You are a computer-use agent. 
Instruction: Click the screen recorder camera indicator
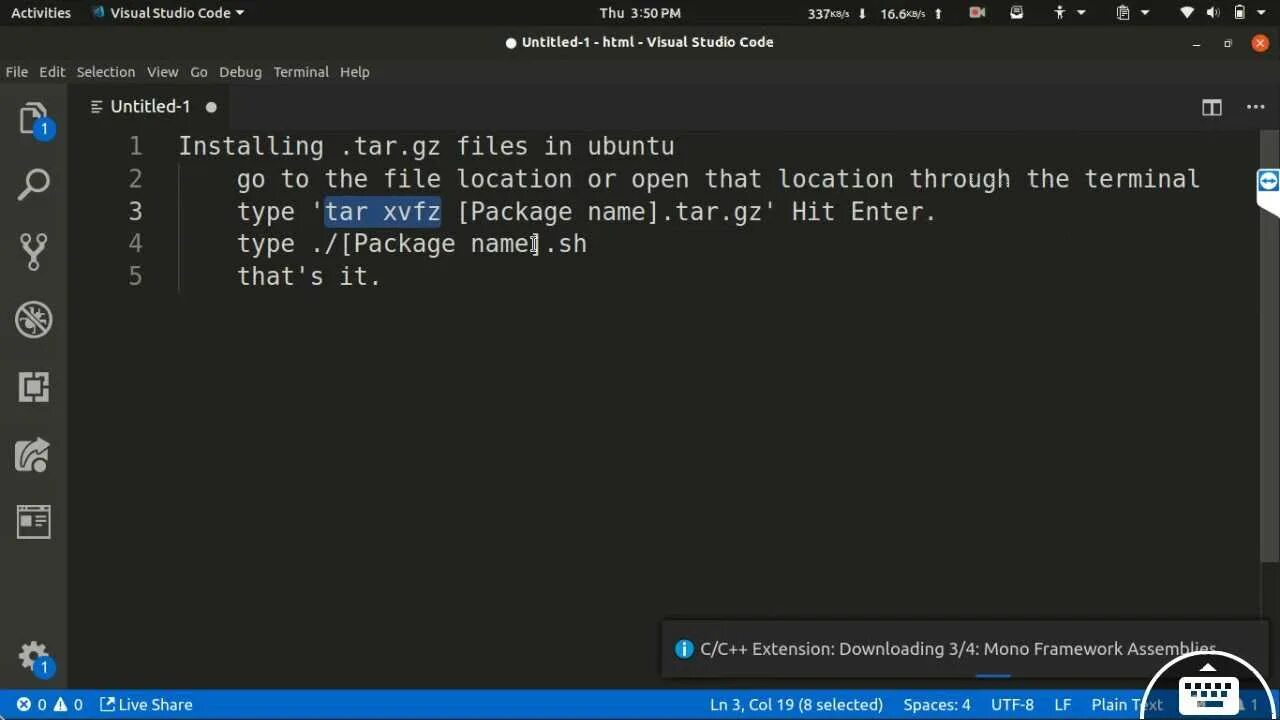tap(977, 13)
